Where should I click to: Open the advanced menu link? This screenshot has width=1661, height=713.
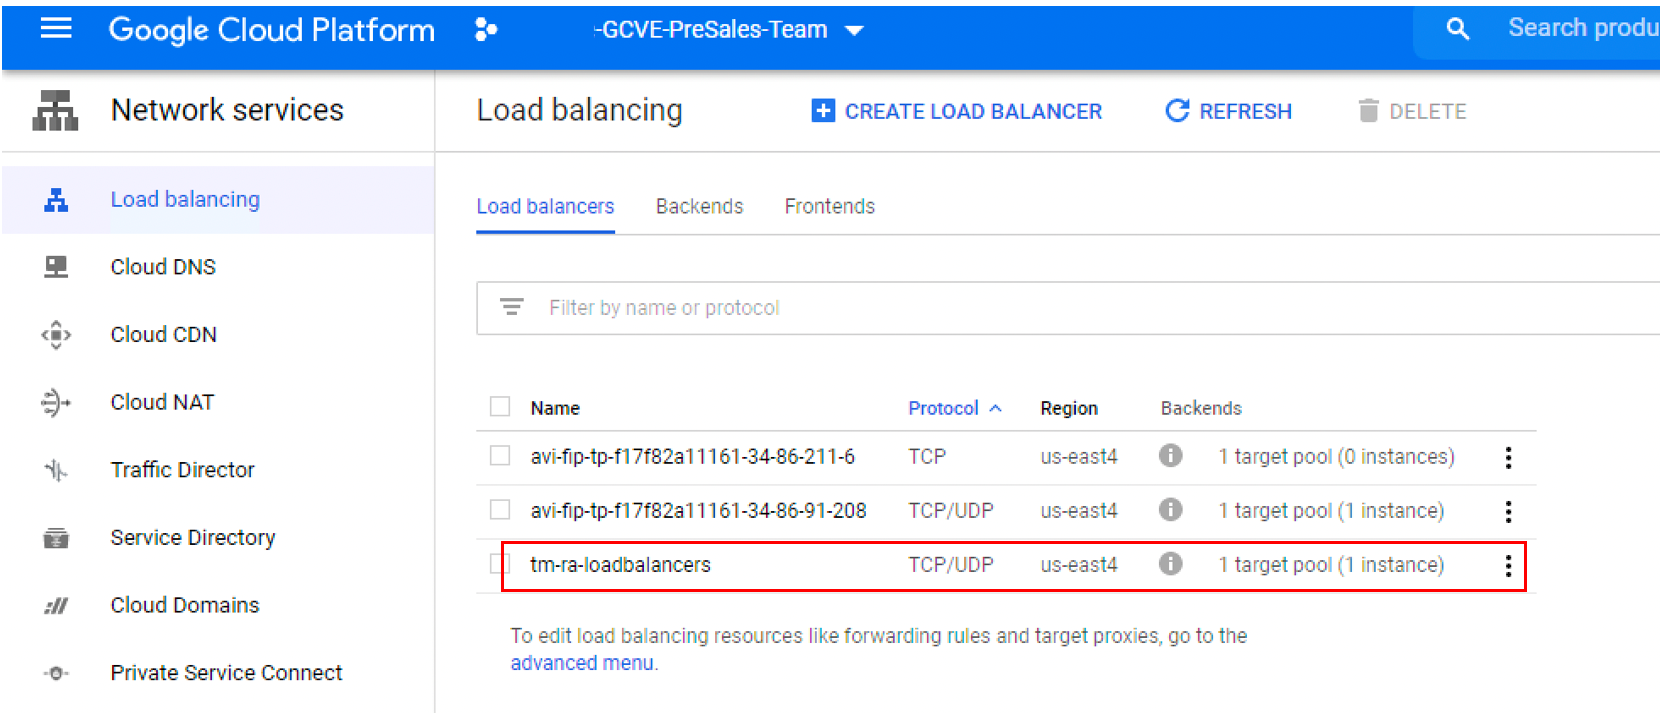(582, 663)
